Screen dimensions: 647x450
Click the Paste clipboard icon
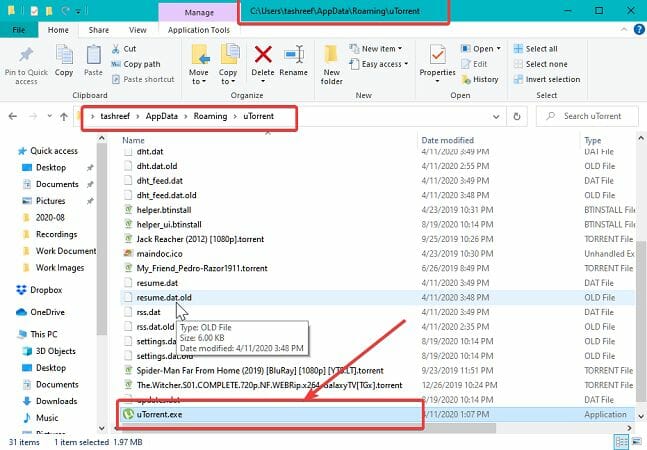93,55
